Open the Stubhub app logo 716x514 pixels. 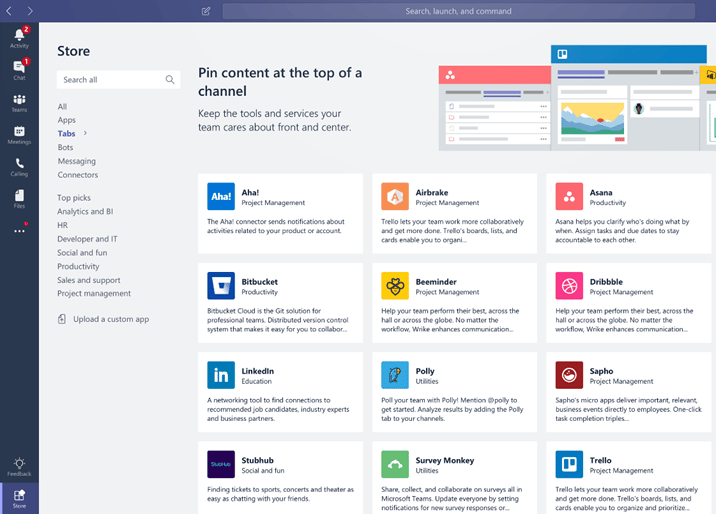(x=221, y=464)
